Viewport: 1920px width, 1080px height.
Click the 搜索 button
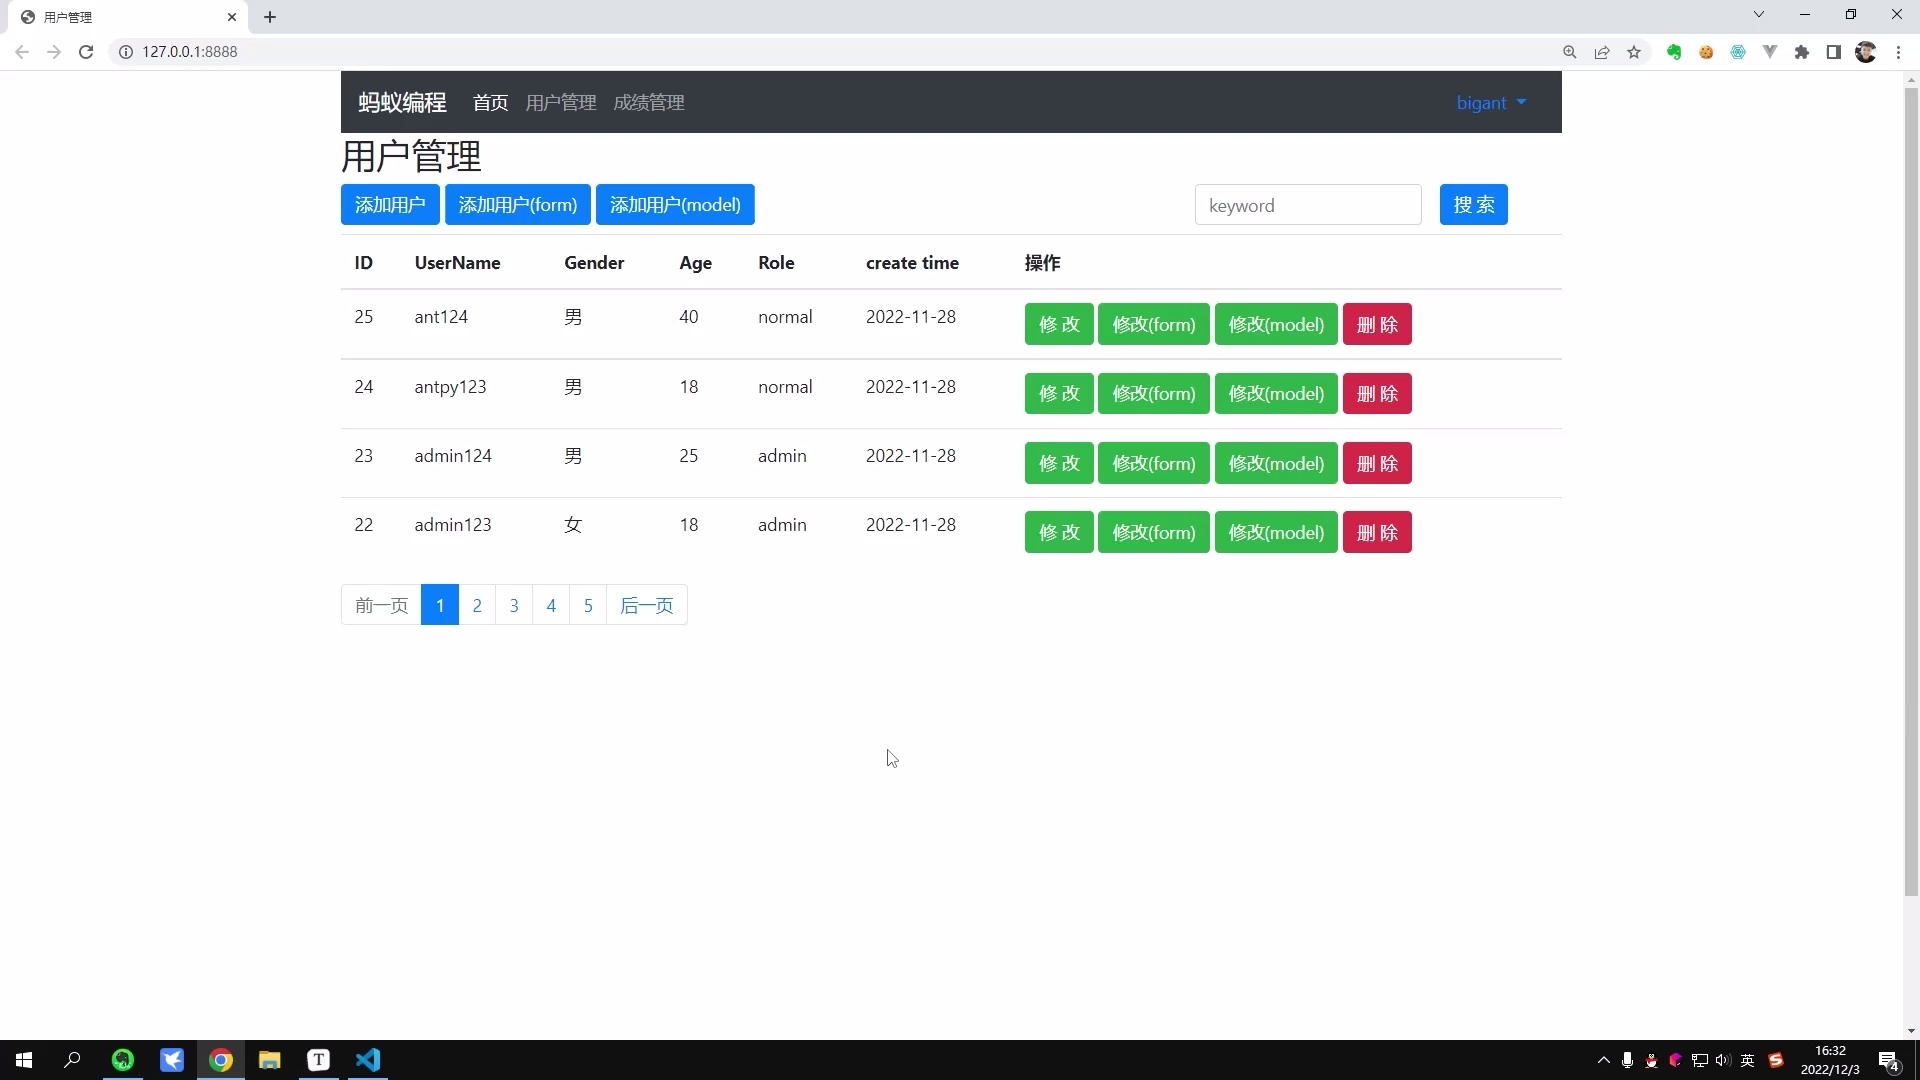click(x=1474, y=205)
